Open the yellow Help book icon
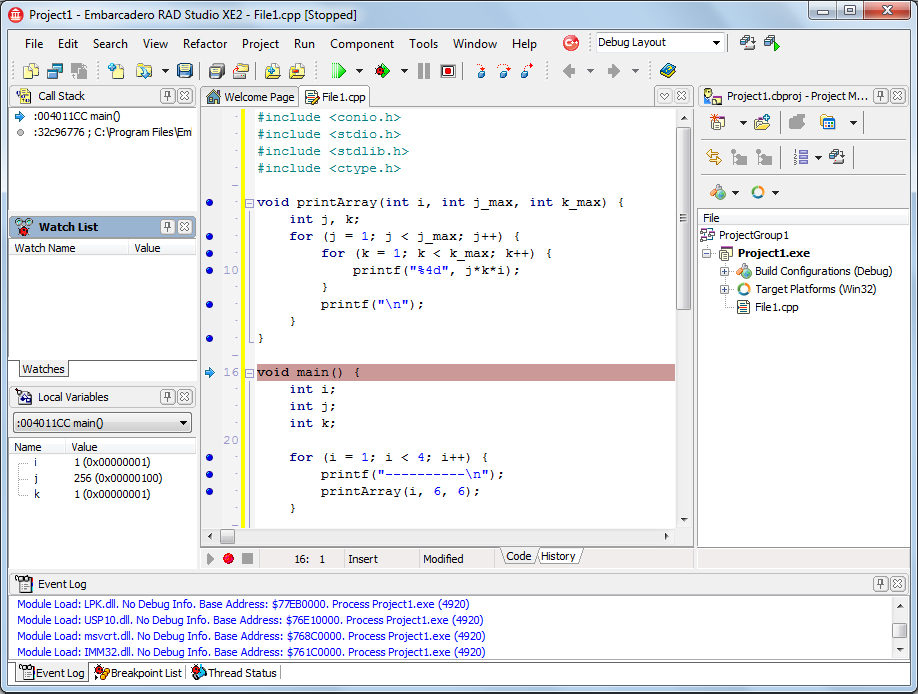The width and height of the screenshot is (918, 694). [x=667, y=71]
